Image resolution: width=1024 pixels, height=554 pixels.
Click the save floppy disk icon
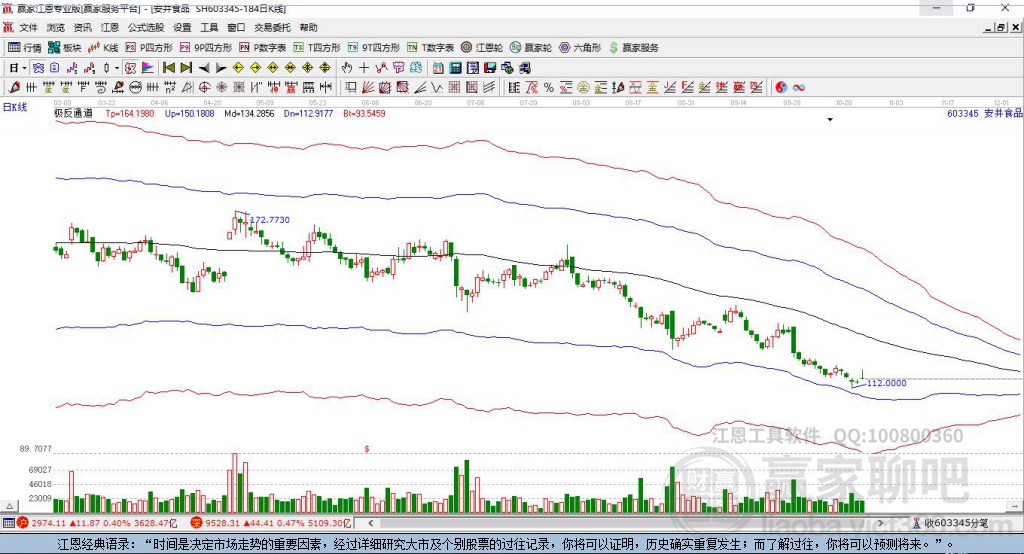(490, 68)
